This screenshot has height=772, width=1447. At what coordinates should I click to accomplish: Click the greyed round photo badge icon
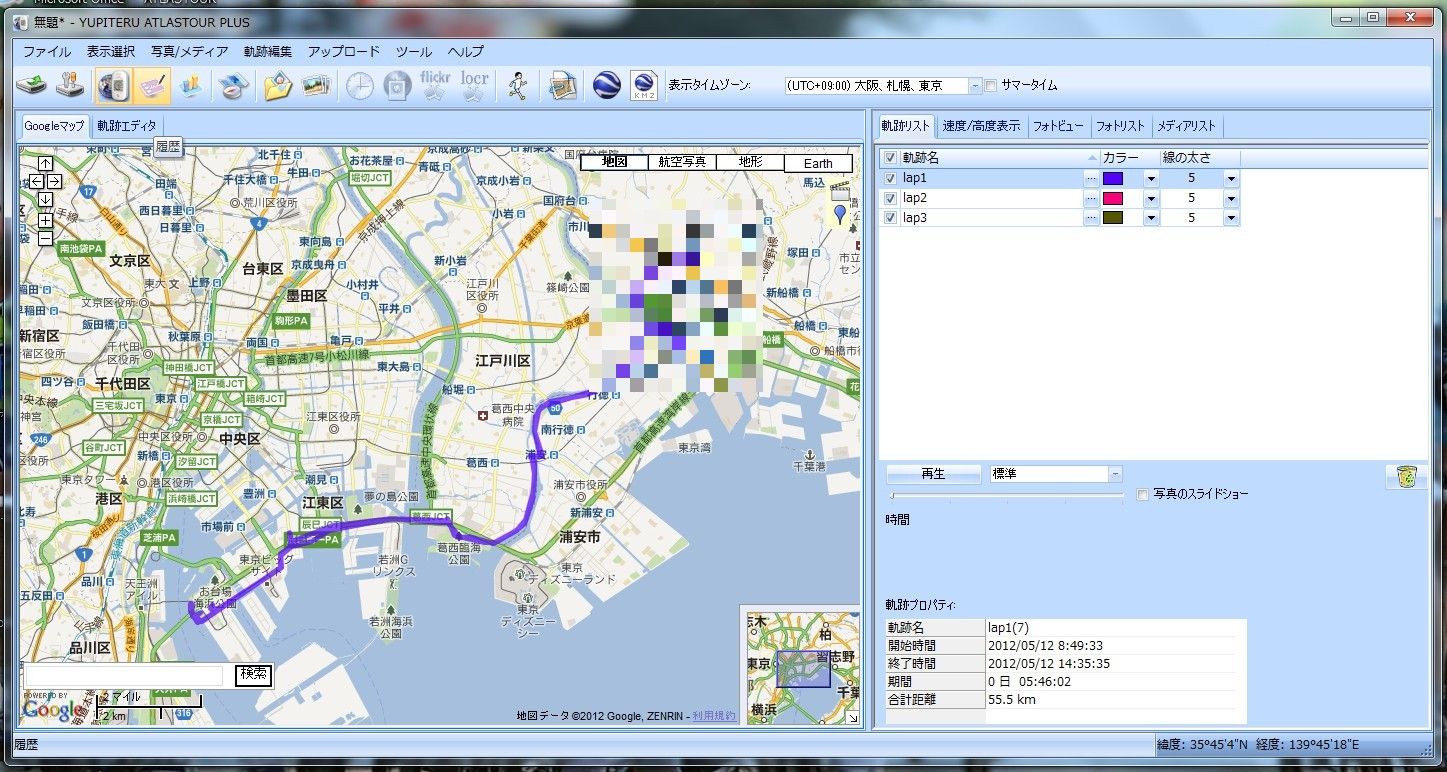pos(398,86)
